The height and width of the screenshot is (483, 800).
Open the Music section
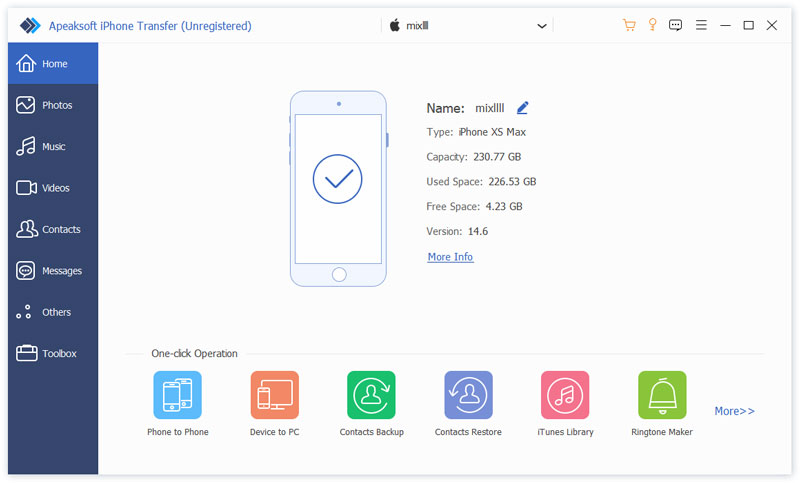tap(53, 146)
